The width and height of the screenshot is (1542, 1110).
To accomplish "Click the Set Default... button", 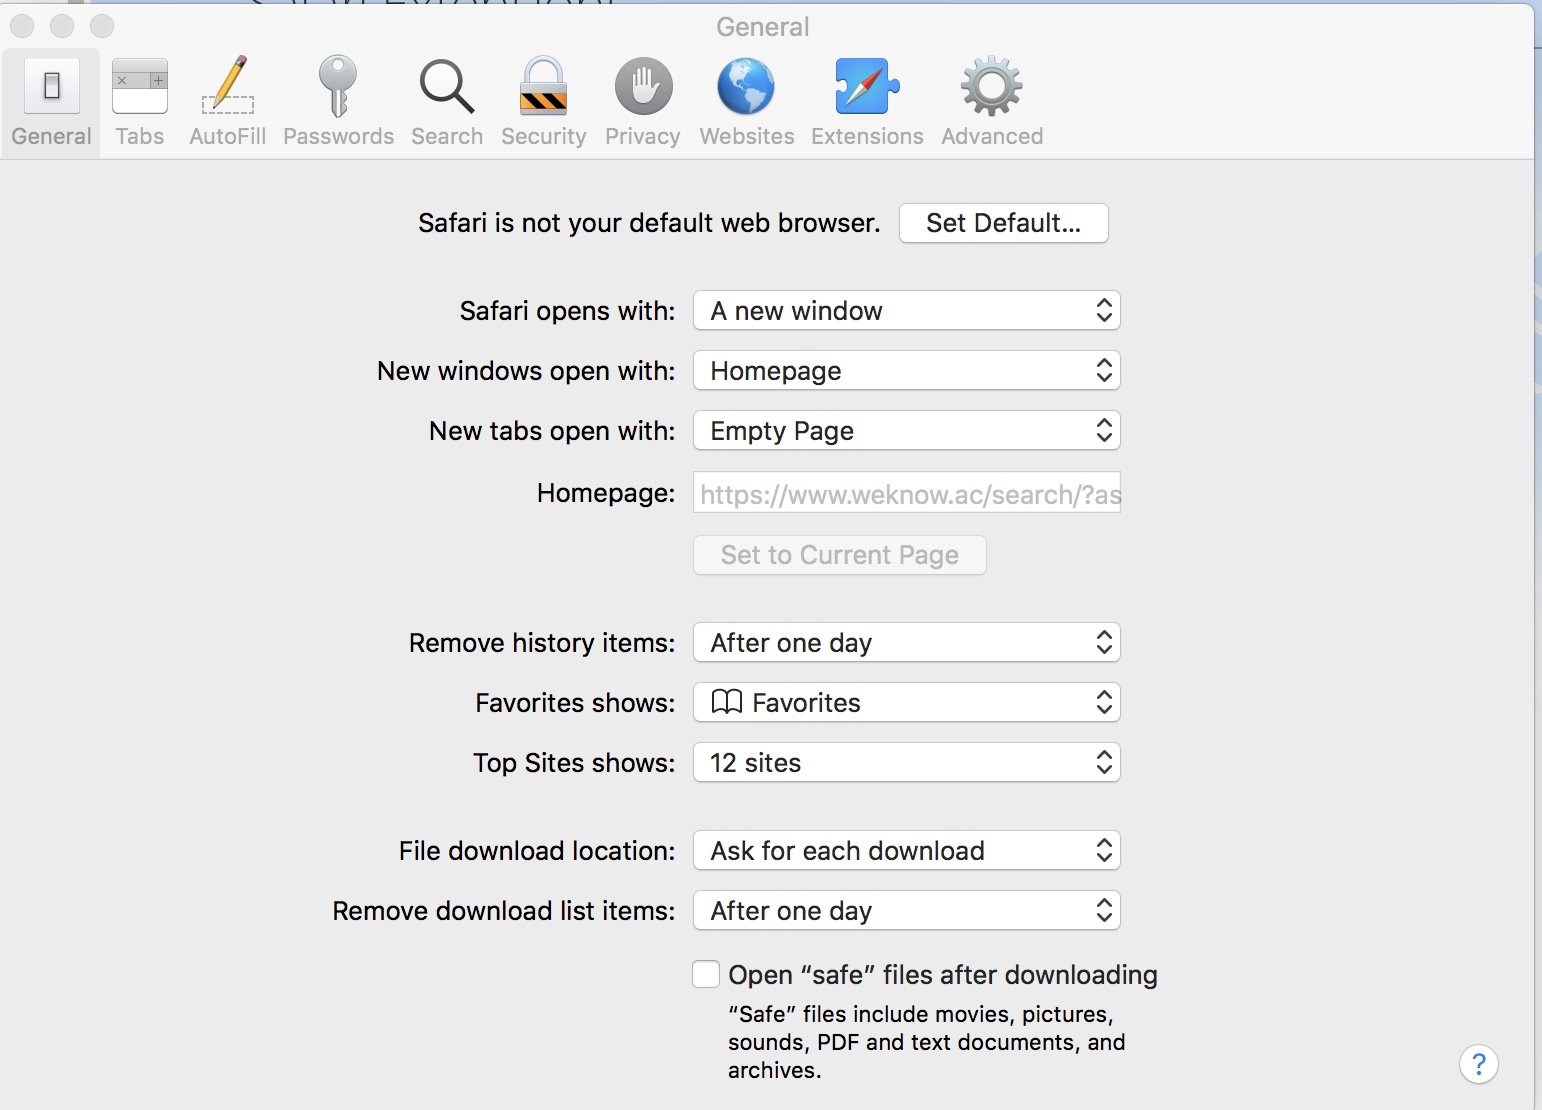I will (1004, 223).
